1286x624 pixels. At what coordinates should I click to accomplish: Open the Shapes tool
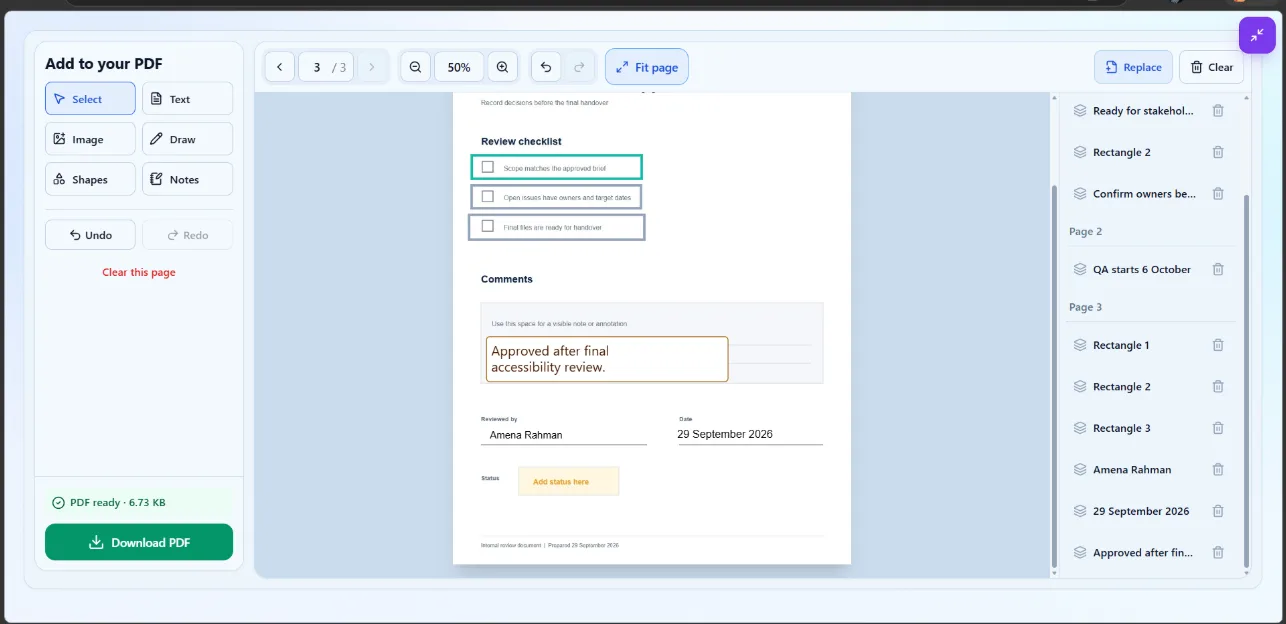[90, 179]
